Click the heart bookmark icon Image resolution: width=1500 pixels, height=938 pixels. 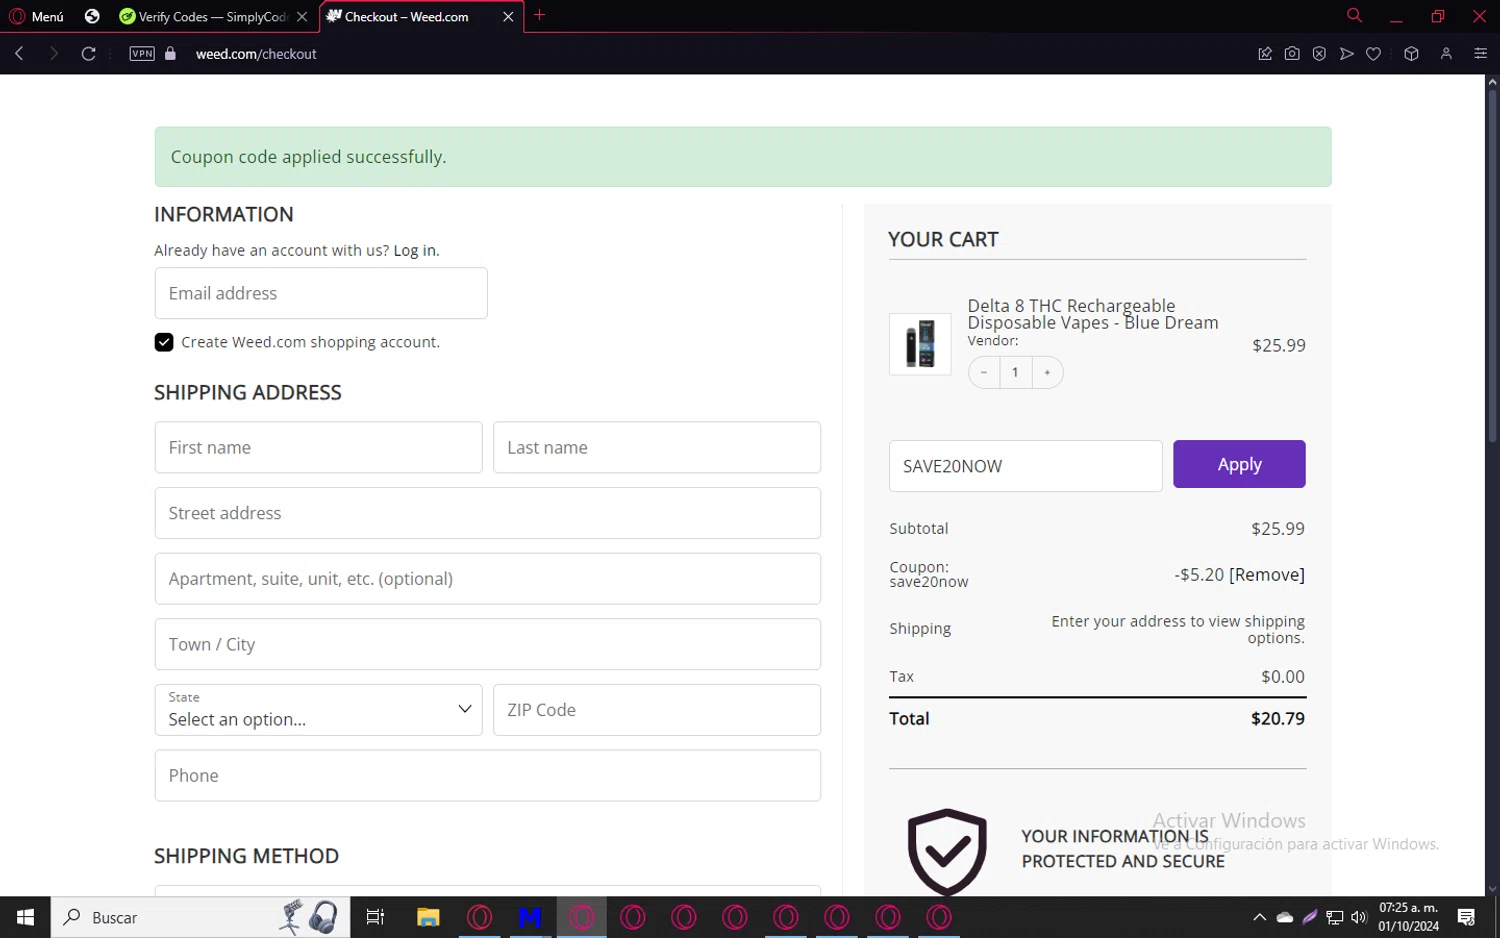[1374, 54]
